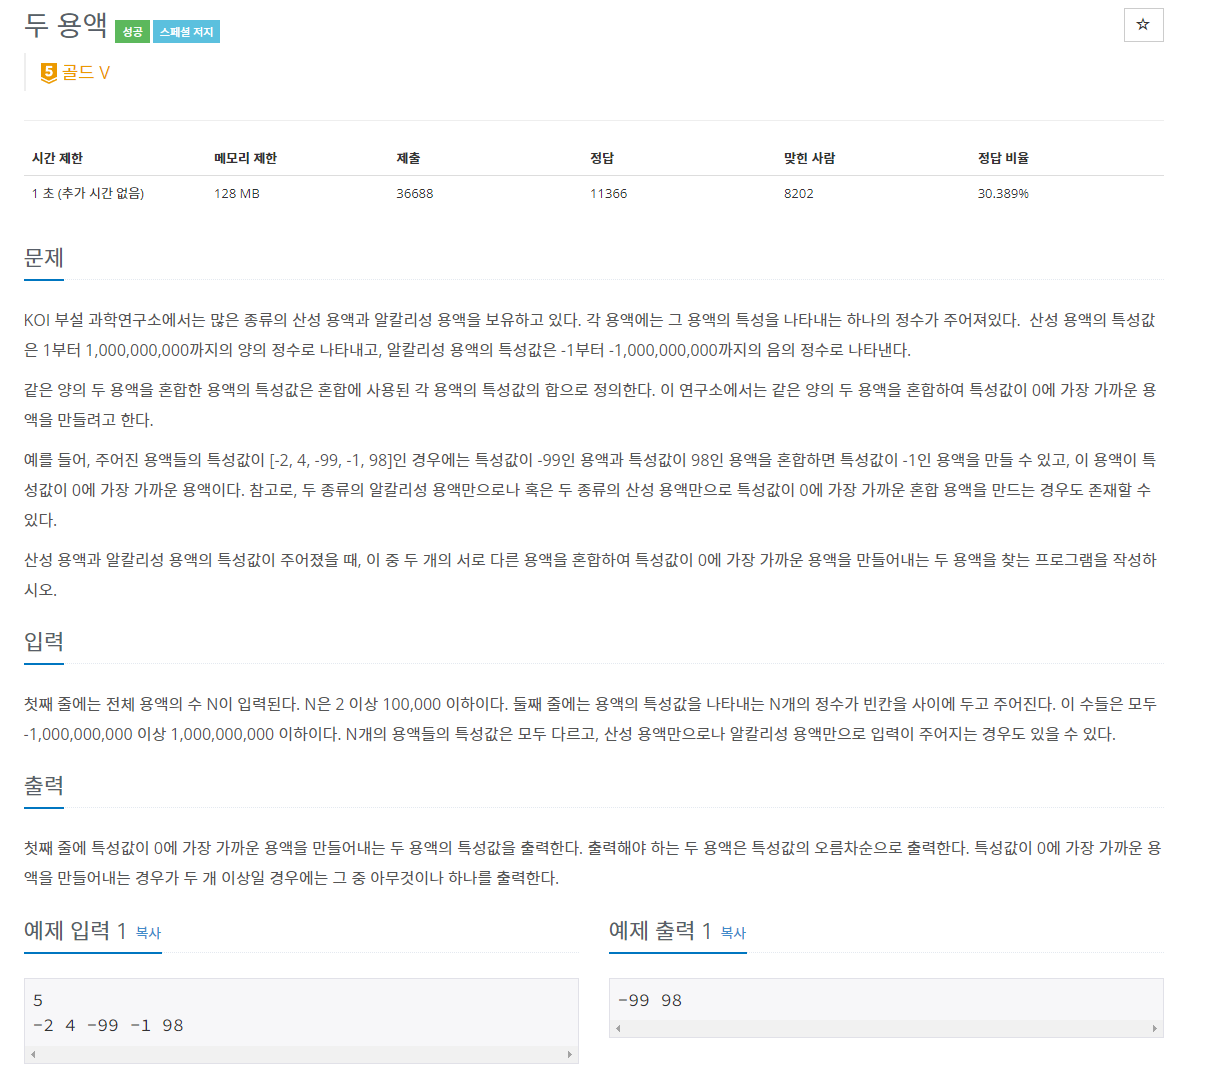Click the 출력 section heading
The width and height of the screenshot is (1220, 1084).
pos(44,786)
